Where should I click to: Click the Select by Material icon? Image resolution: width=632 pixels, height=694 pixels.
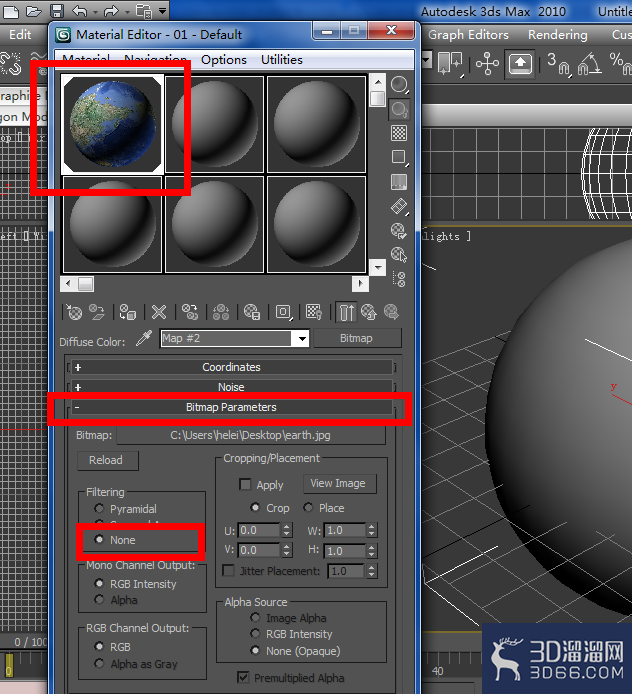[399, 254]
